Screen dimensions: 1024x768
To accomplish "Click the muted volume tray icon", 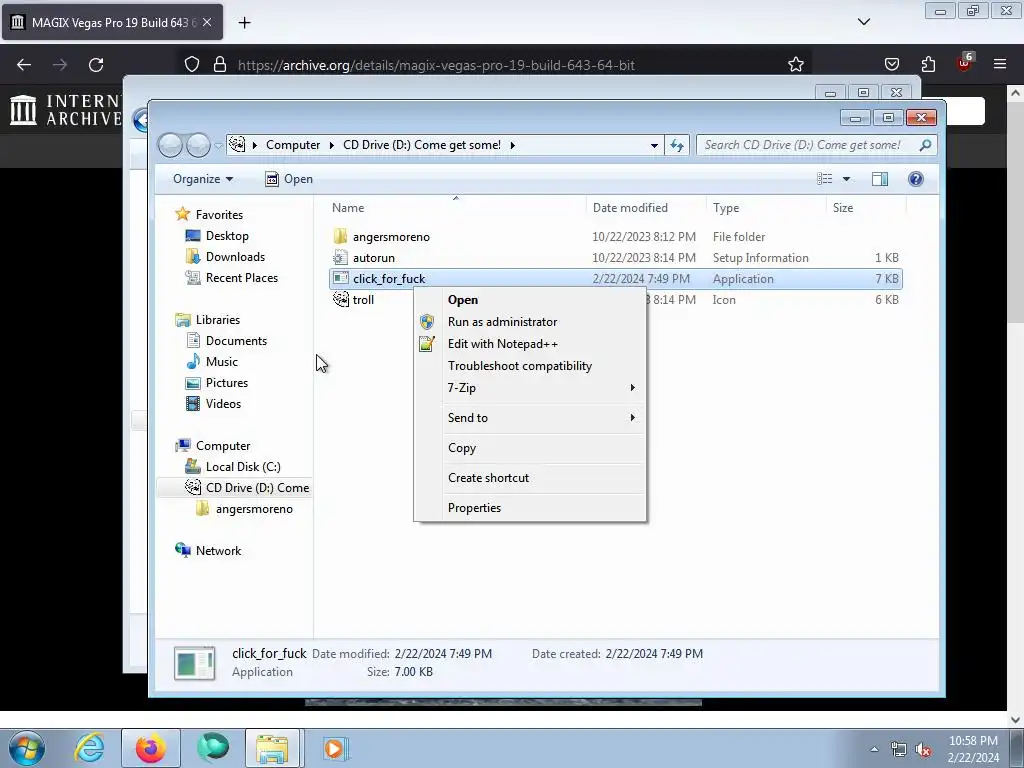I will point(923,750).
